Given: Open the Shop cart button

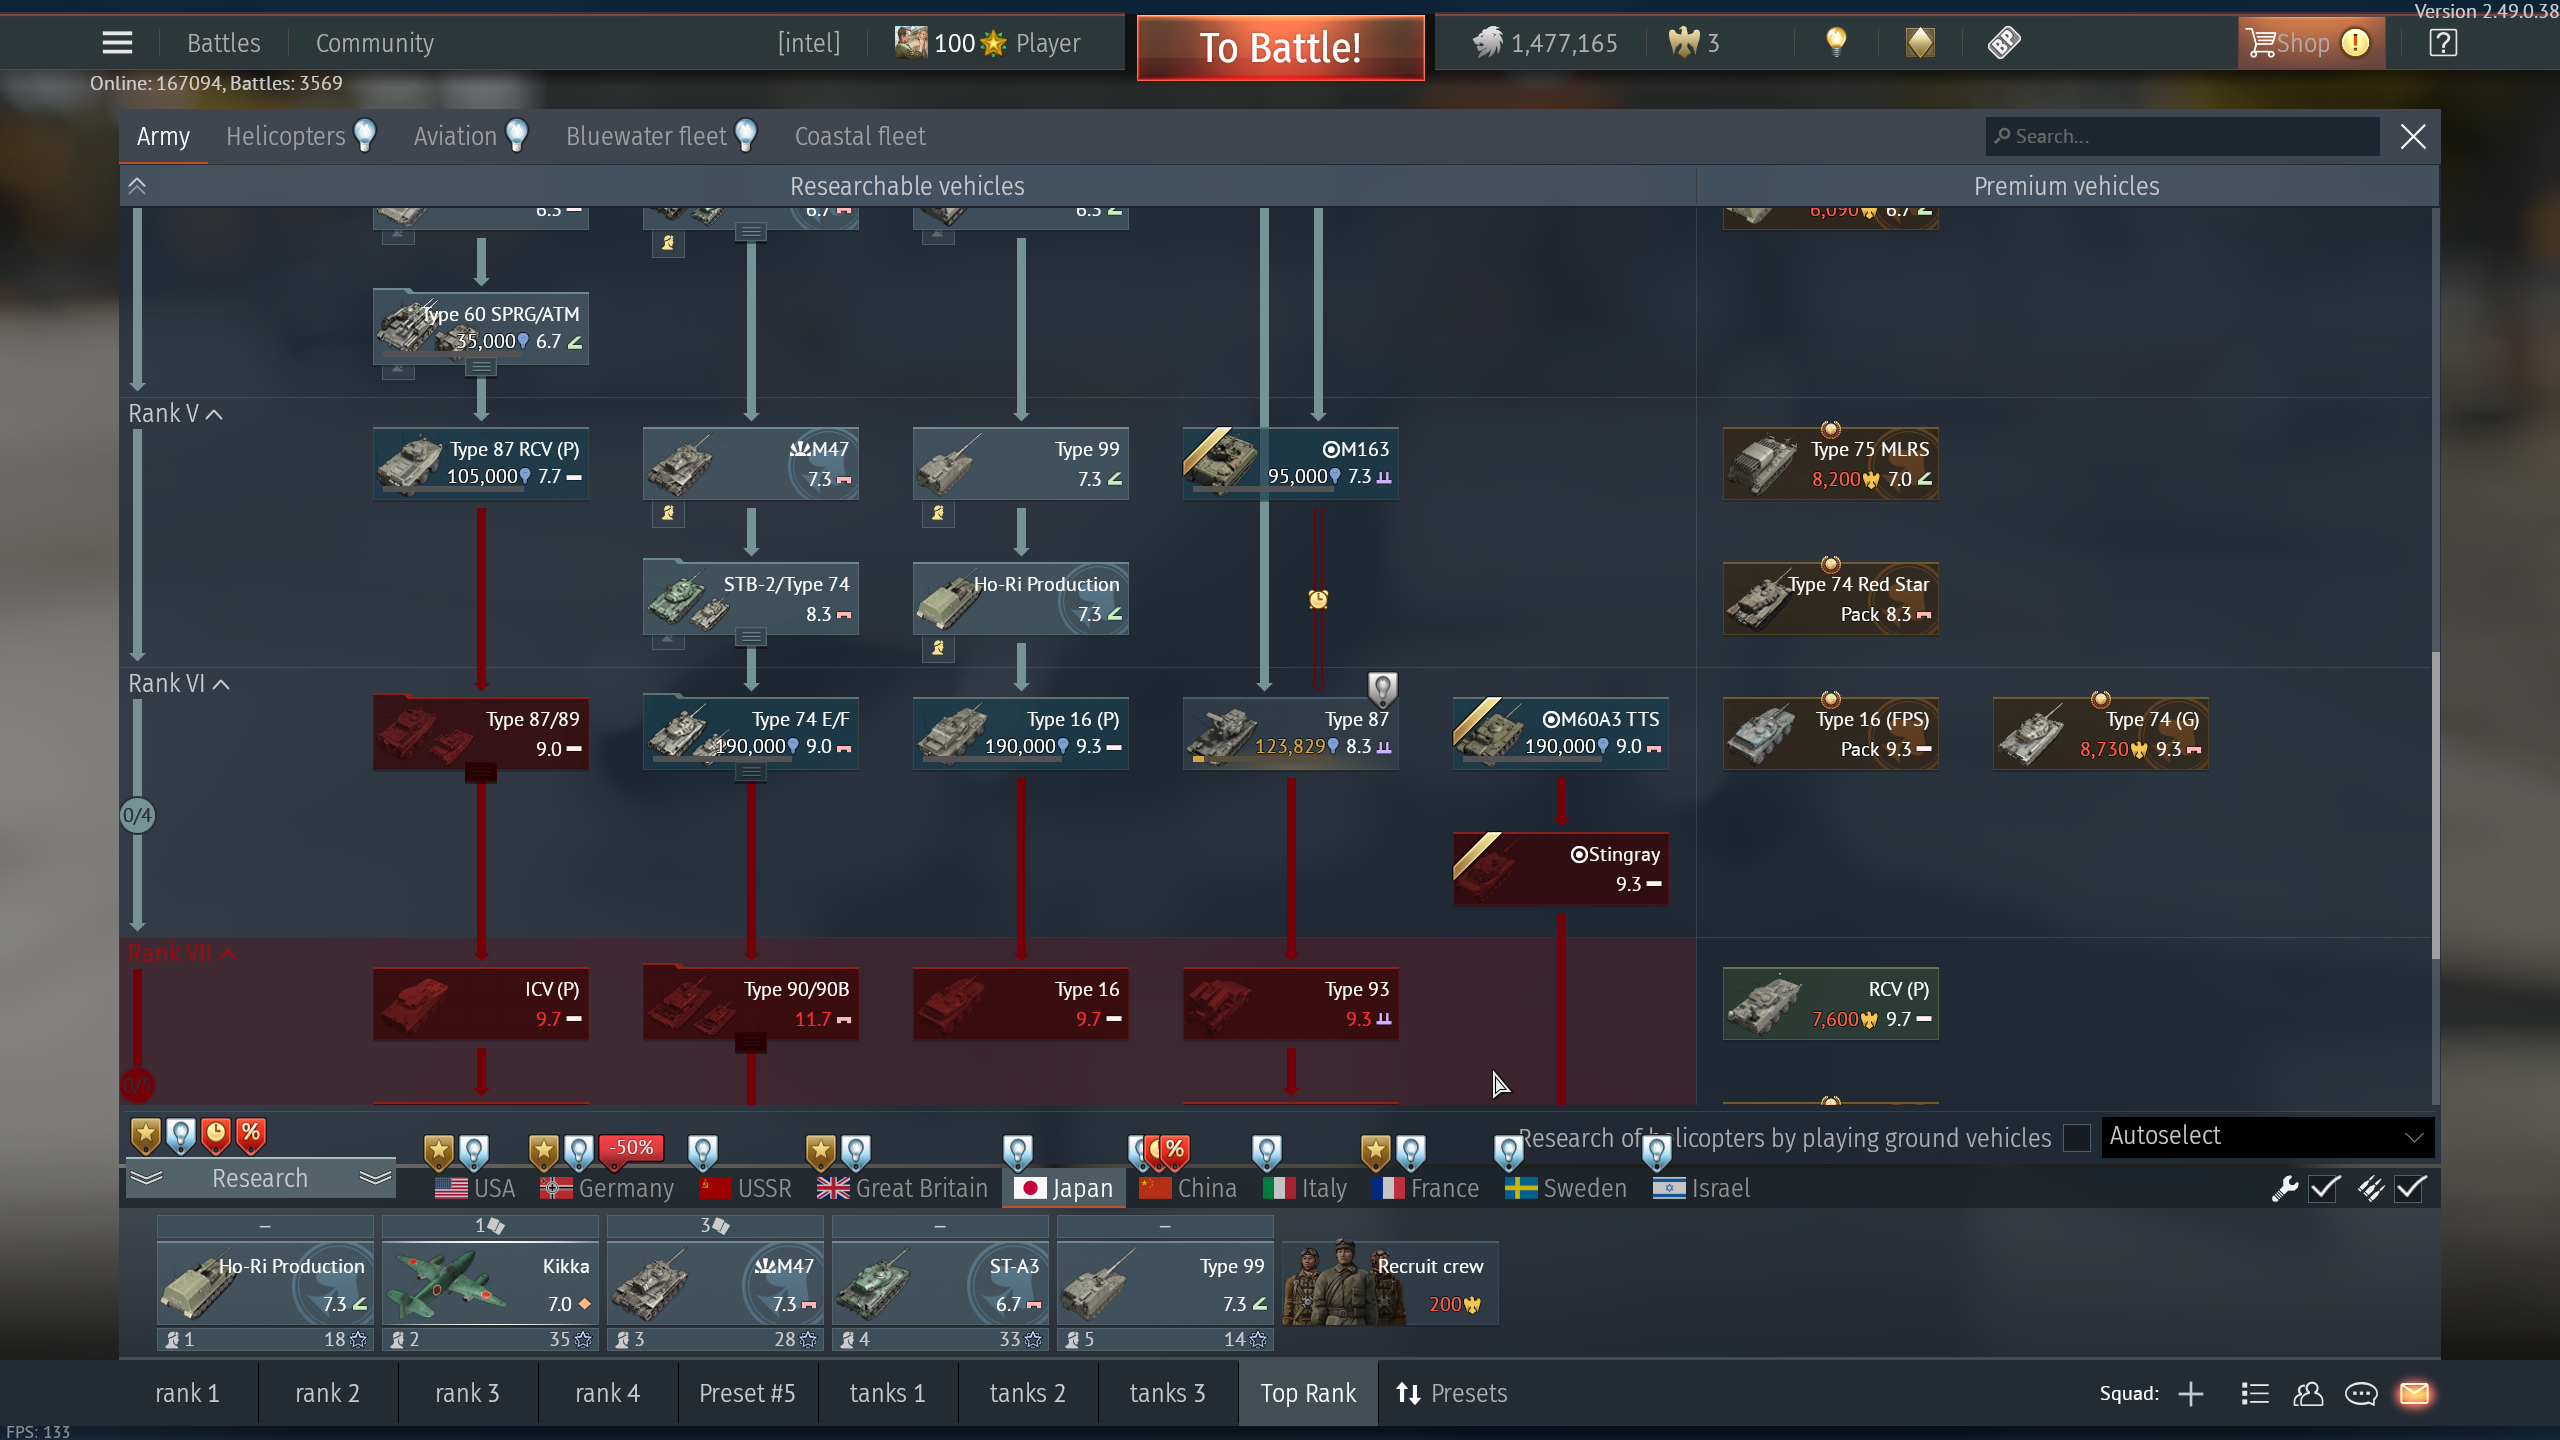Looking at the screenshot, I should pyautogui.click(x=2290, y=43).
